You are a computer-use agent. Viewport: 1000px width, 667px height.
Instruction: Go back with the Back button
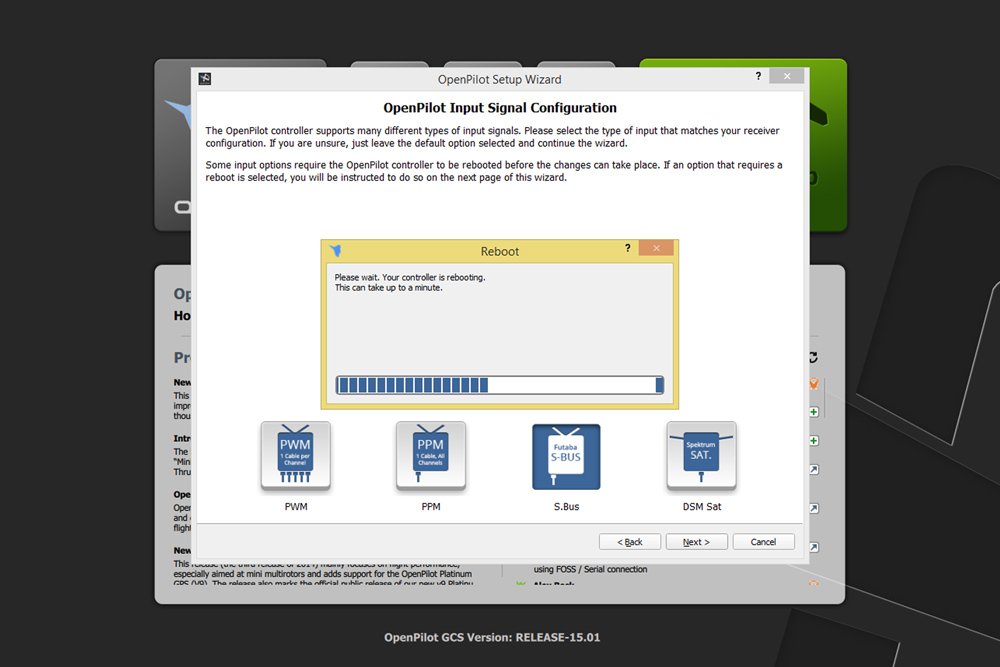629,541
